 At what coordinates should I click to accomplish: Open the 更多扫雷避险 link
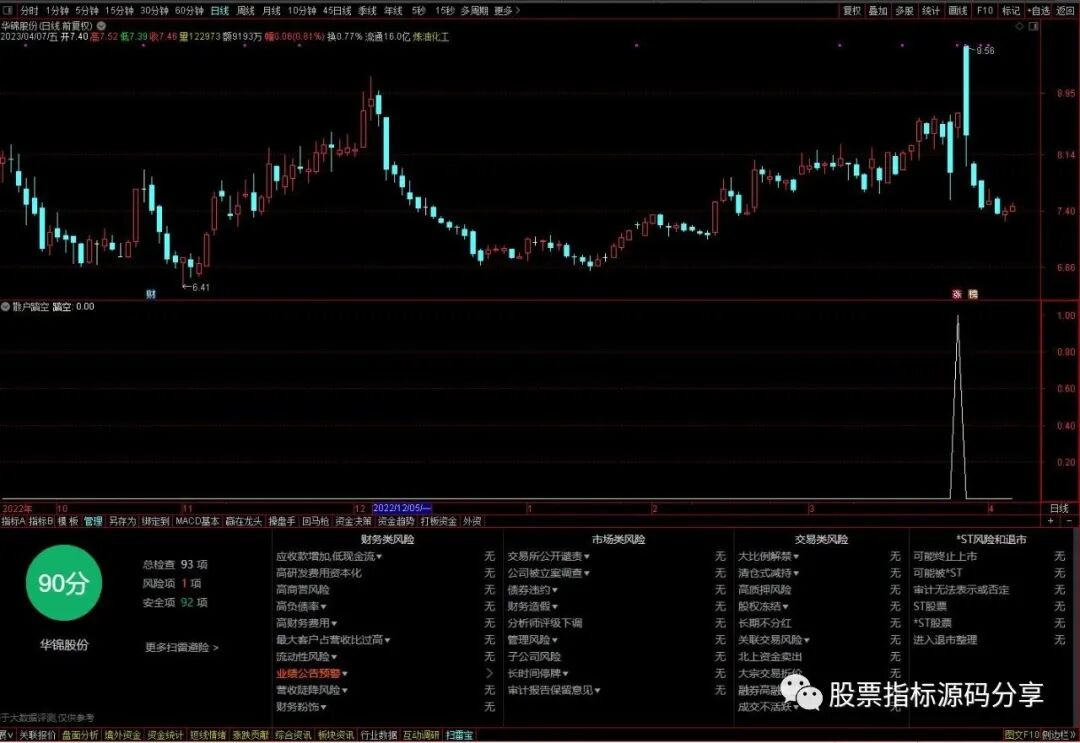pyautogui.click(x=182, y=647)
